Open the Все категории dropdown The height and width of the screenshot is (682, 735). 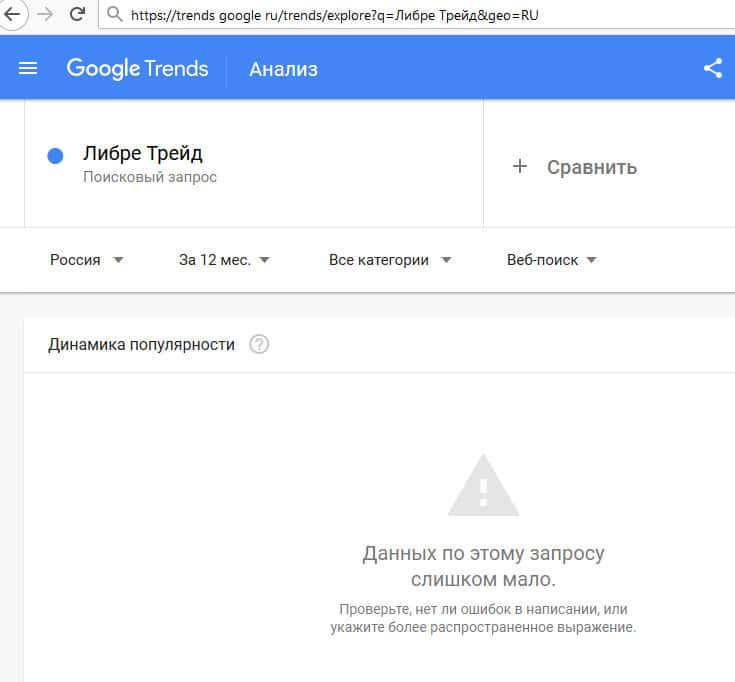[390, 260]
